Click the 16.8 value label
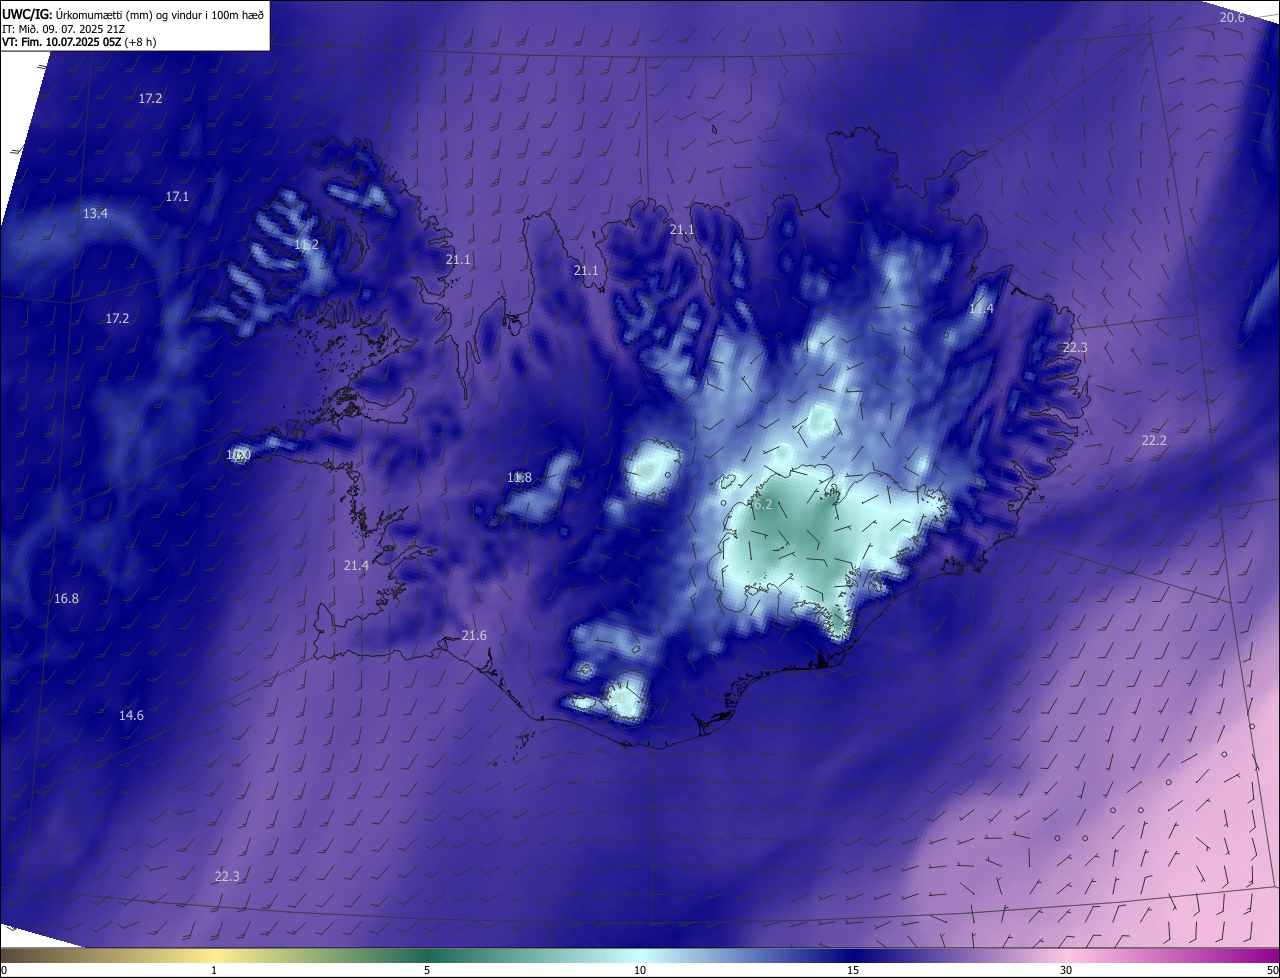Viewport: 1280px width, 978px height. (x=66, y=599)
